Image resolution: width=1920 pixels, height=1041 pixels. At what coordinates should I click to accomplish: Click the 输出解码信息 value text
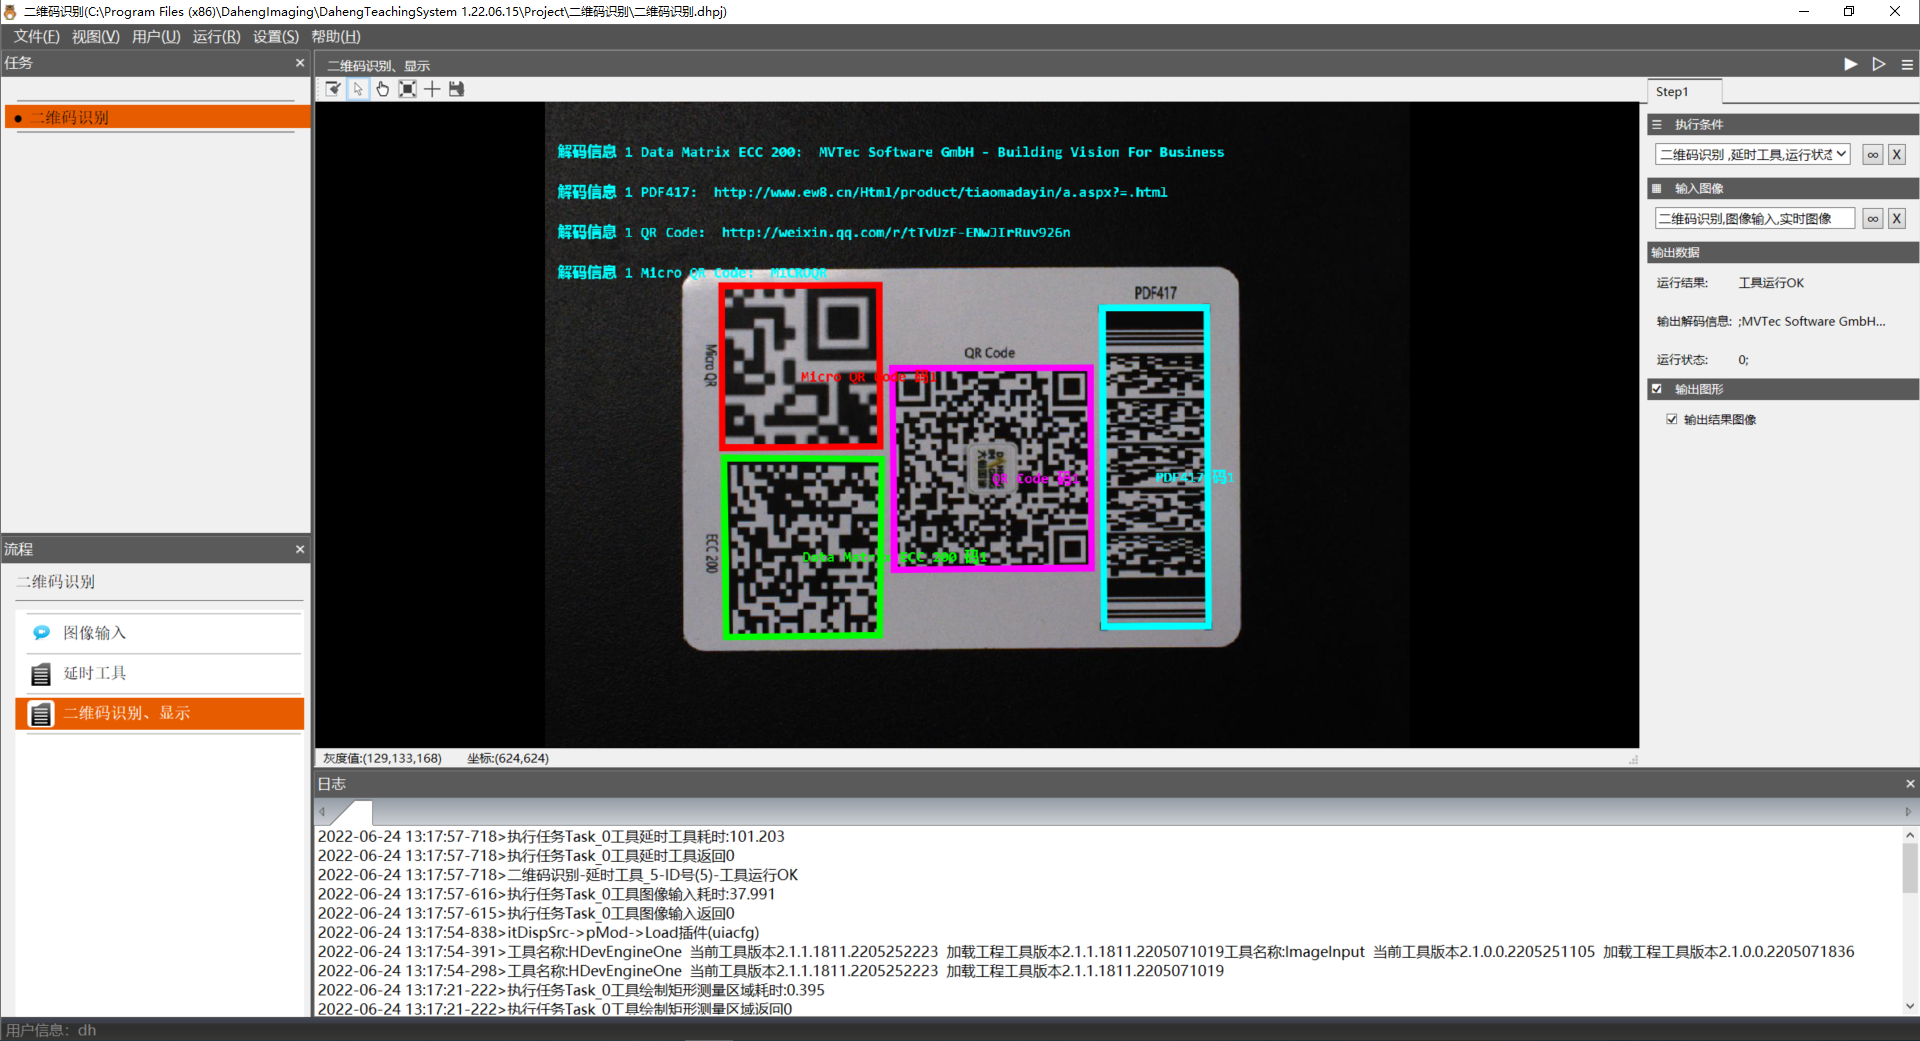[1811, 321]
